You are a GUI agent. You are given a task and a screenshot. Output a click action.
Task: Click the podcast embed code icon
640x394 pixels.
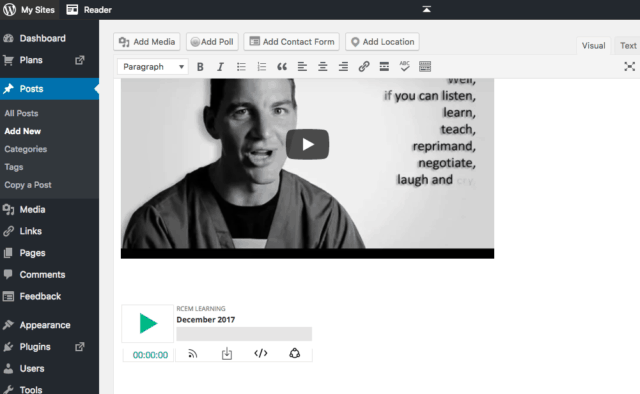point(261,353)
